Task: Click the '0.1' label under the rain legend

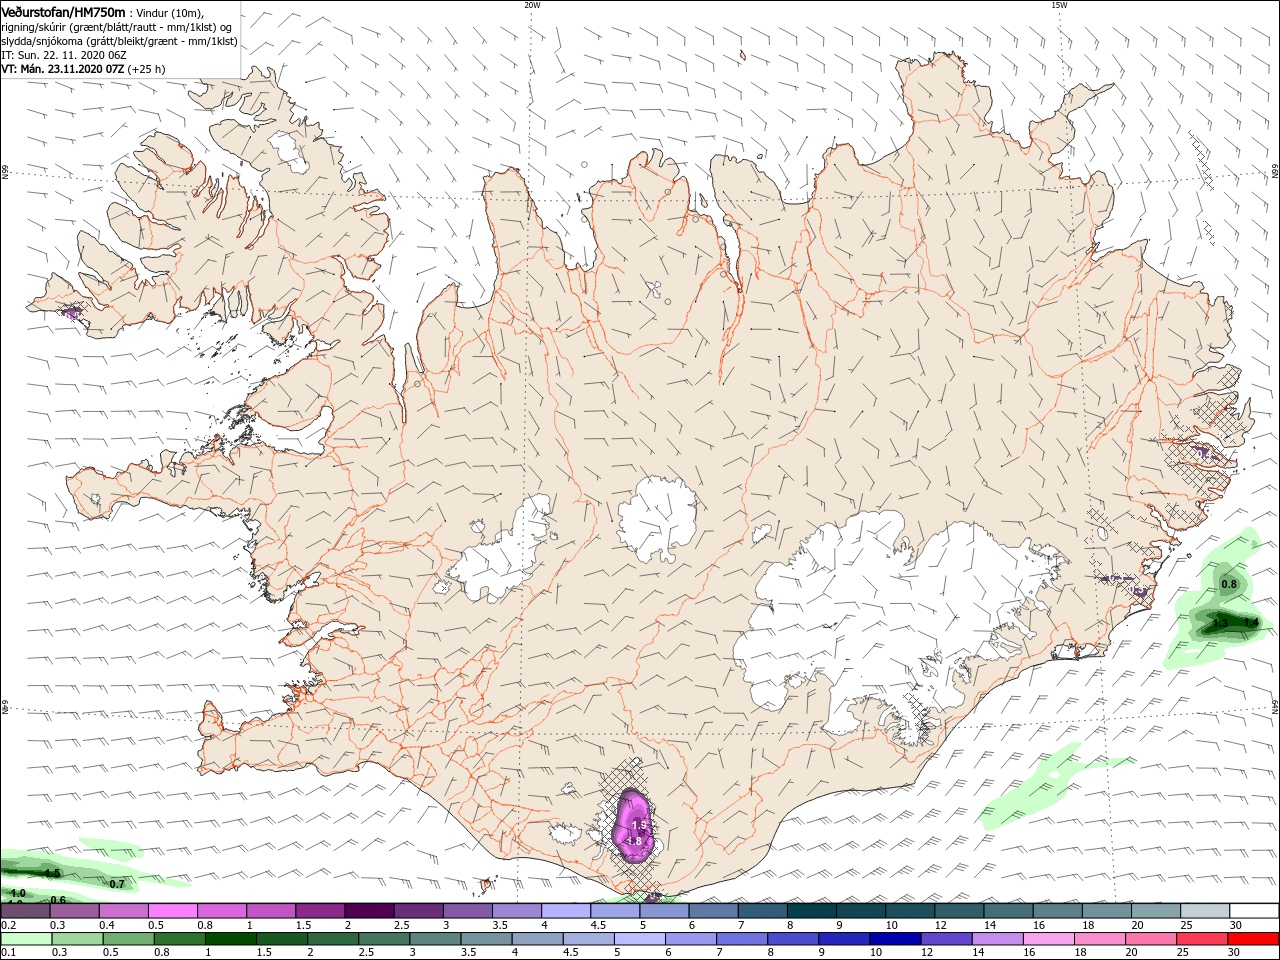Action: [x=8, y=953]
